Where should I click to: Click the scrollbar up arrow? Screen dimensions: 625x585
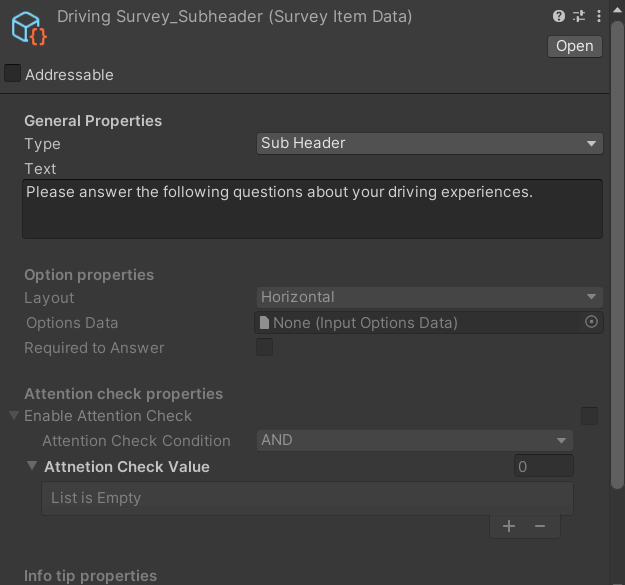[617, 10]
